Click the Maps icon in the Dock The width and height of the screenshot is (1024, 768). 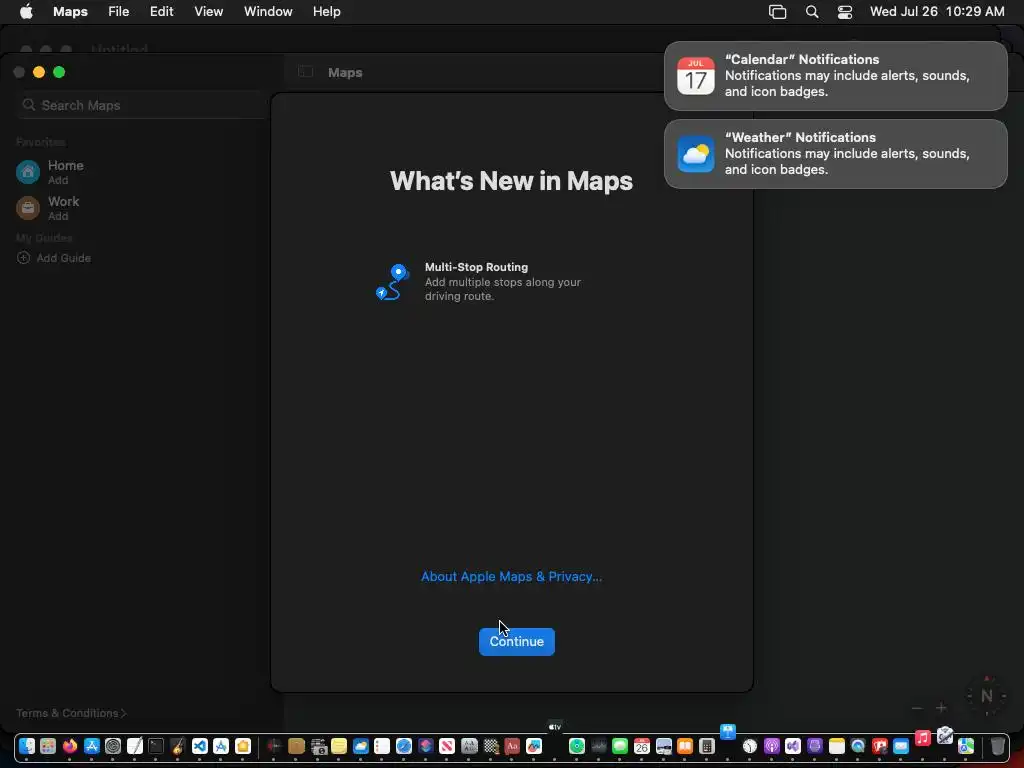(x=966, y=746)
